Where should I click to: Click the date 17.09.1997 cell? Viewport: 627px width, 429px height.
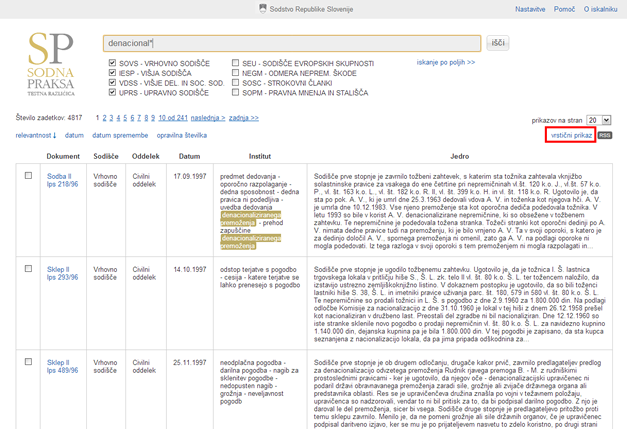tap(190, 176)
